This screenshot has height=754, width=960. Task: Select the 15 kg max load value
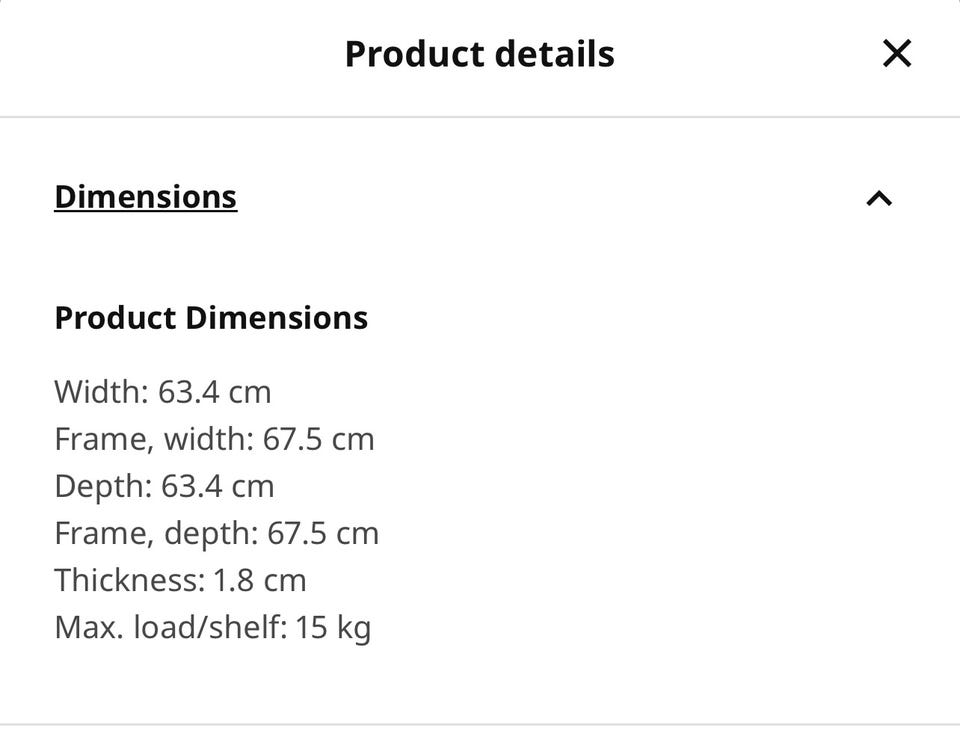coord(333,628)
